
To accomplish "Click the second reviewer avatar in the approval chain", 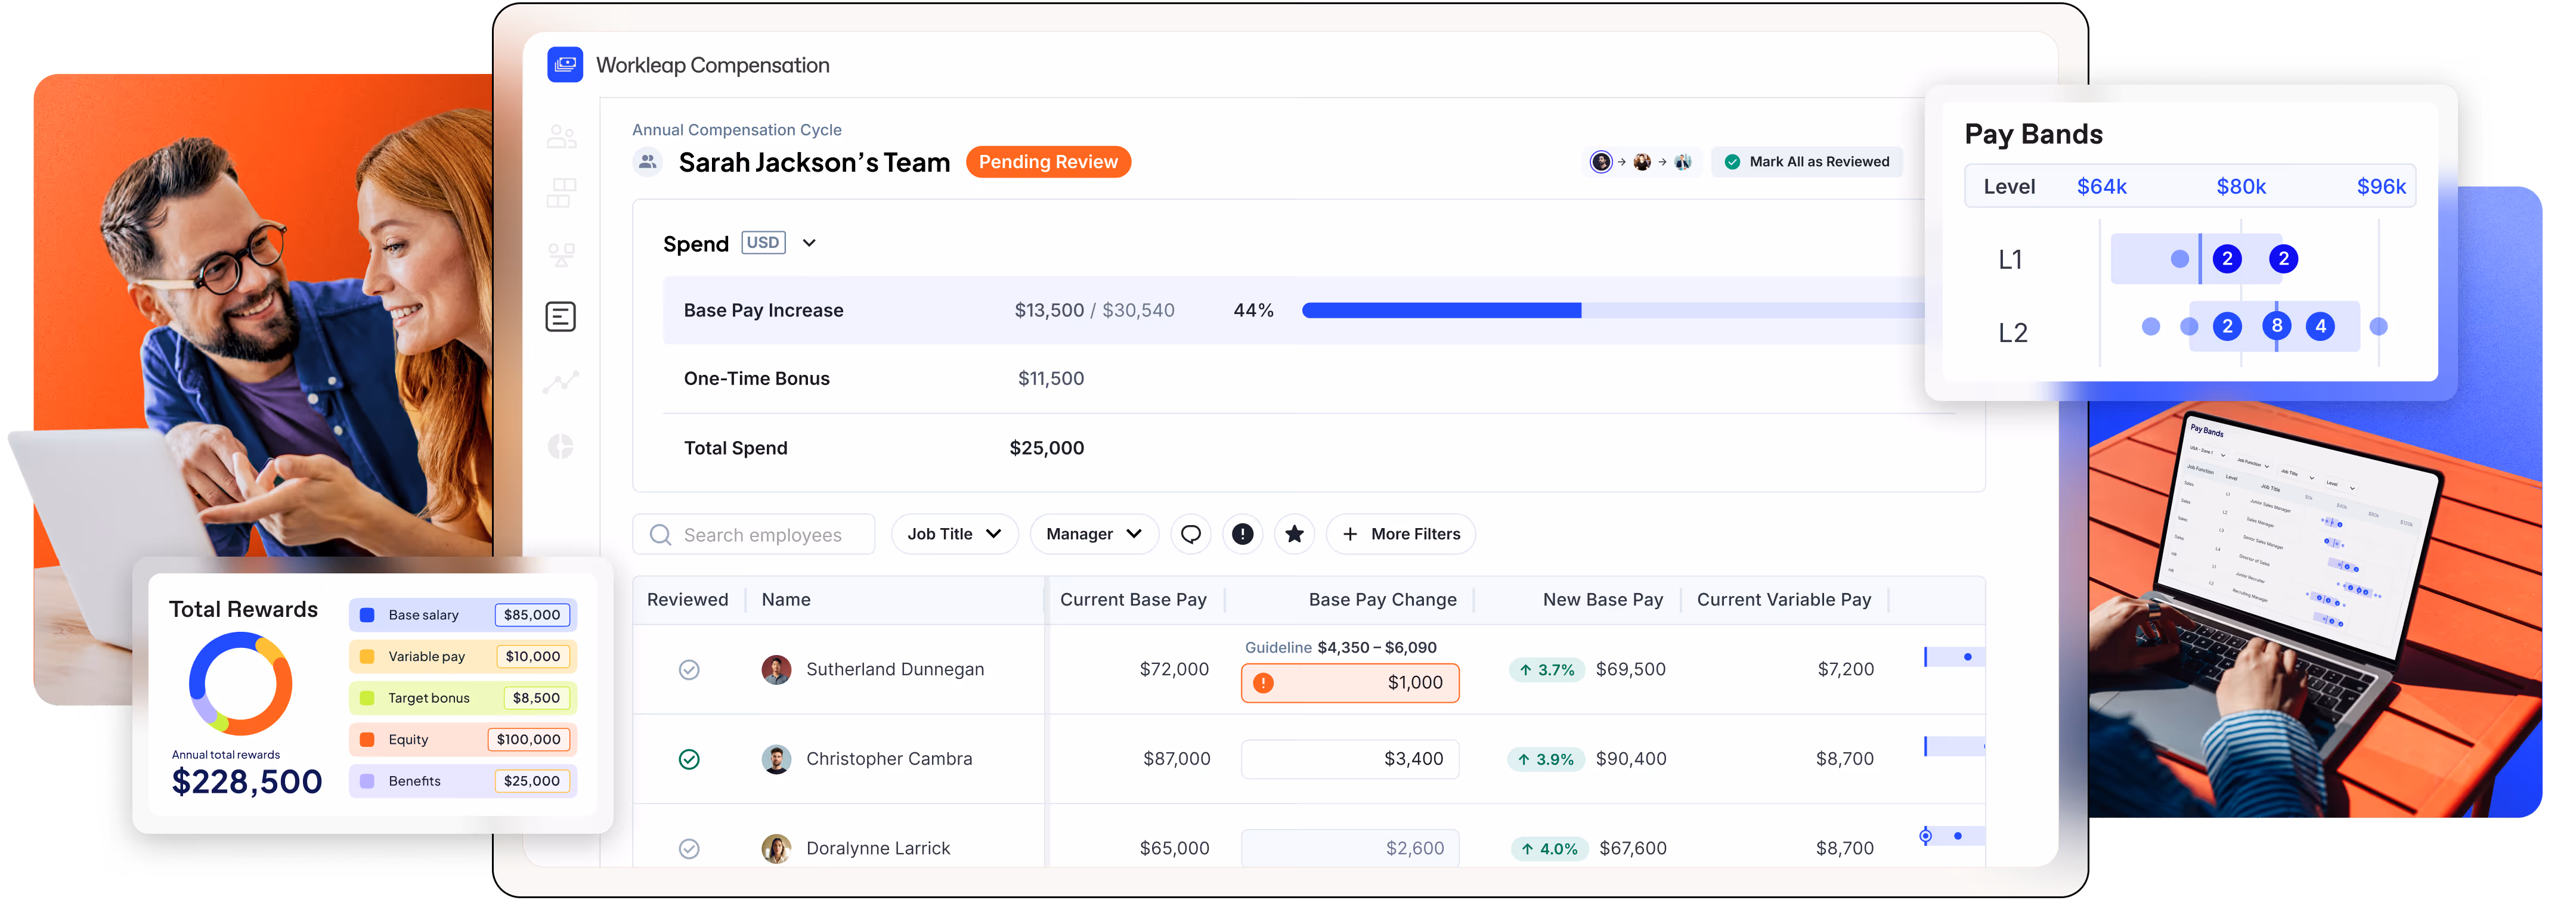I will [1642, 162].
